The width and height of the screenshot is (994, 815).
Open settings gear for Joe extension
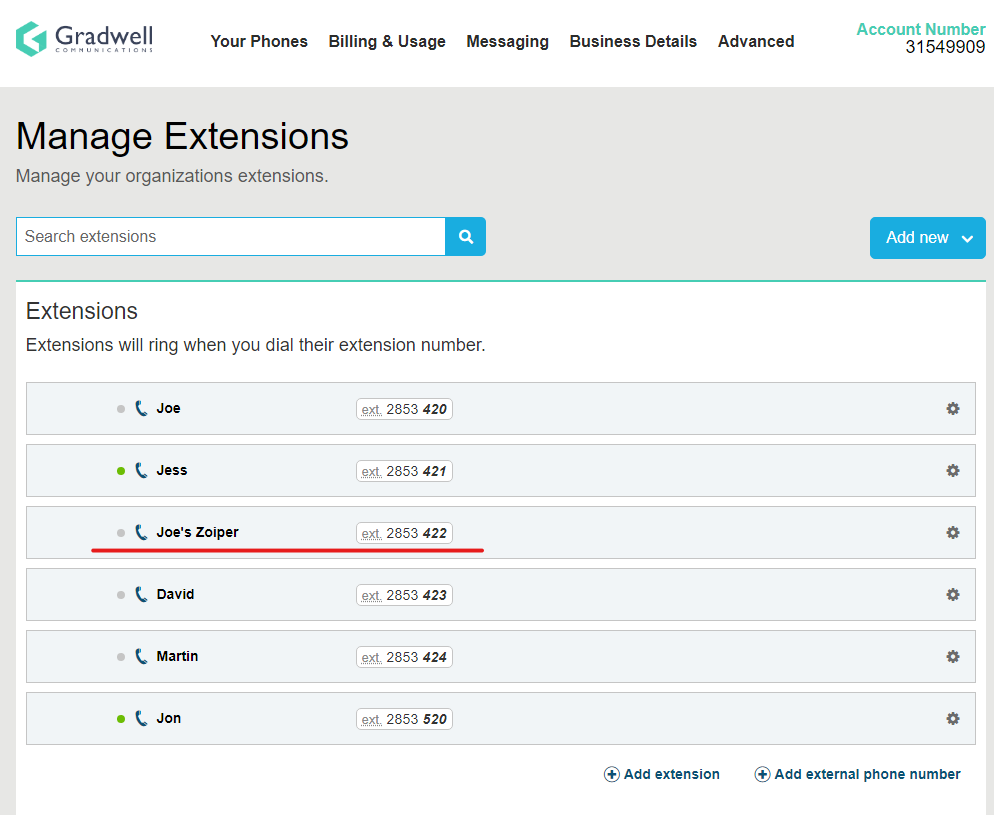[952, 409]
